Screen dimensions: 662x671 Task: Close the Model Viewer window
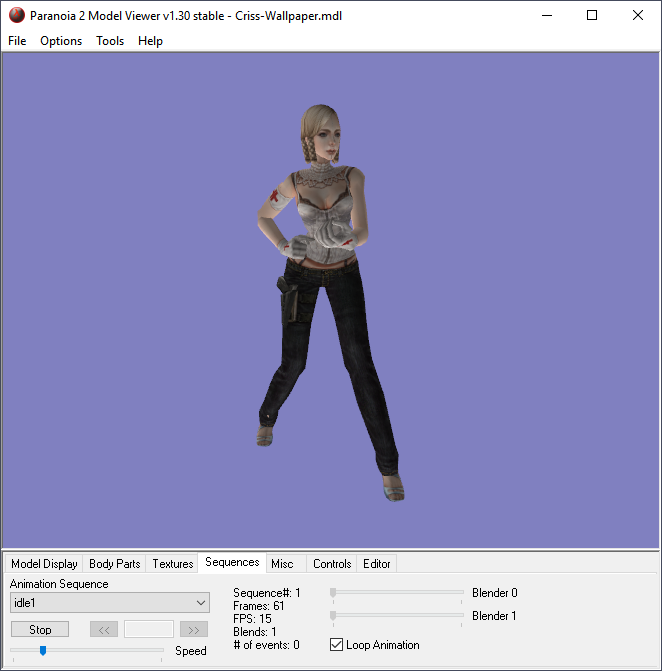pyautogui.click(x=638, y=15)
